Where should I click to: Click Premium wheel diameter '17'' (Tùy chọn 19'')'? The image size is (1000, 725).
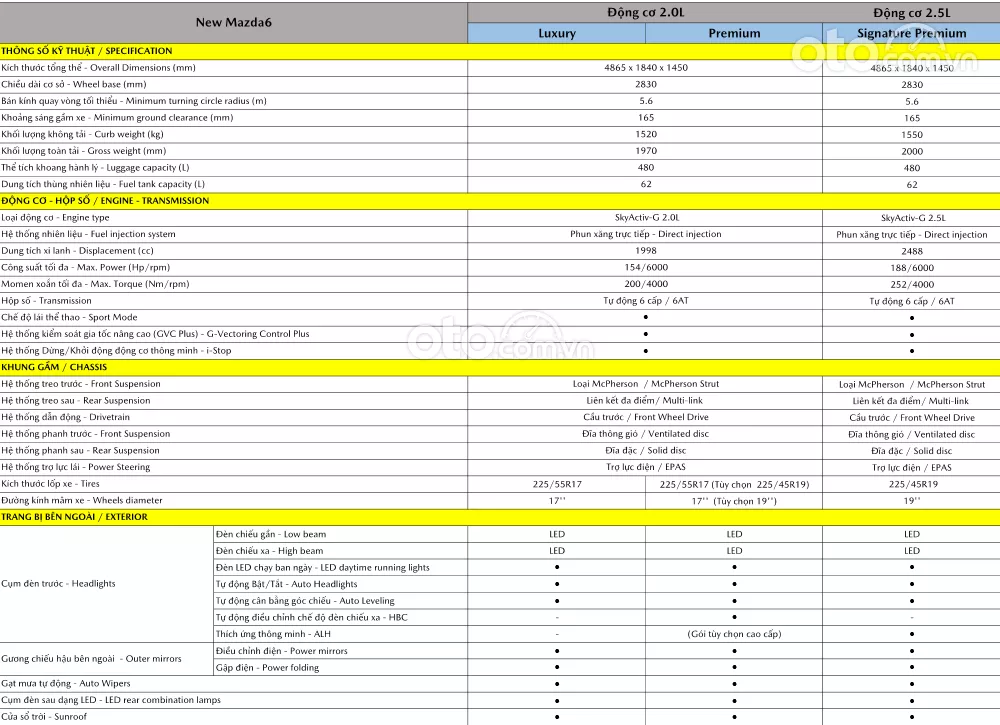click(734, 501)
